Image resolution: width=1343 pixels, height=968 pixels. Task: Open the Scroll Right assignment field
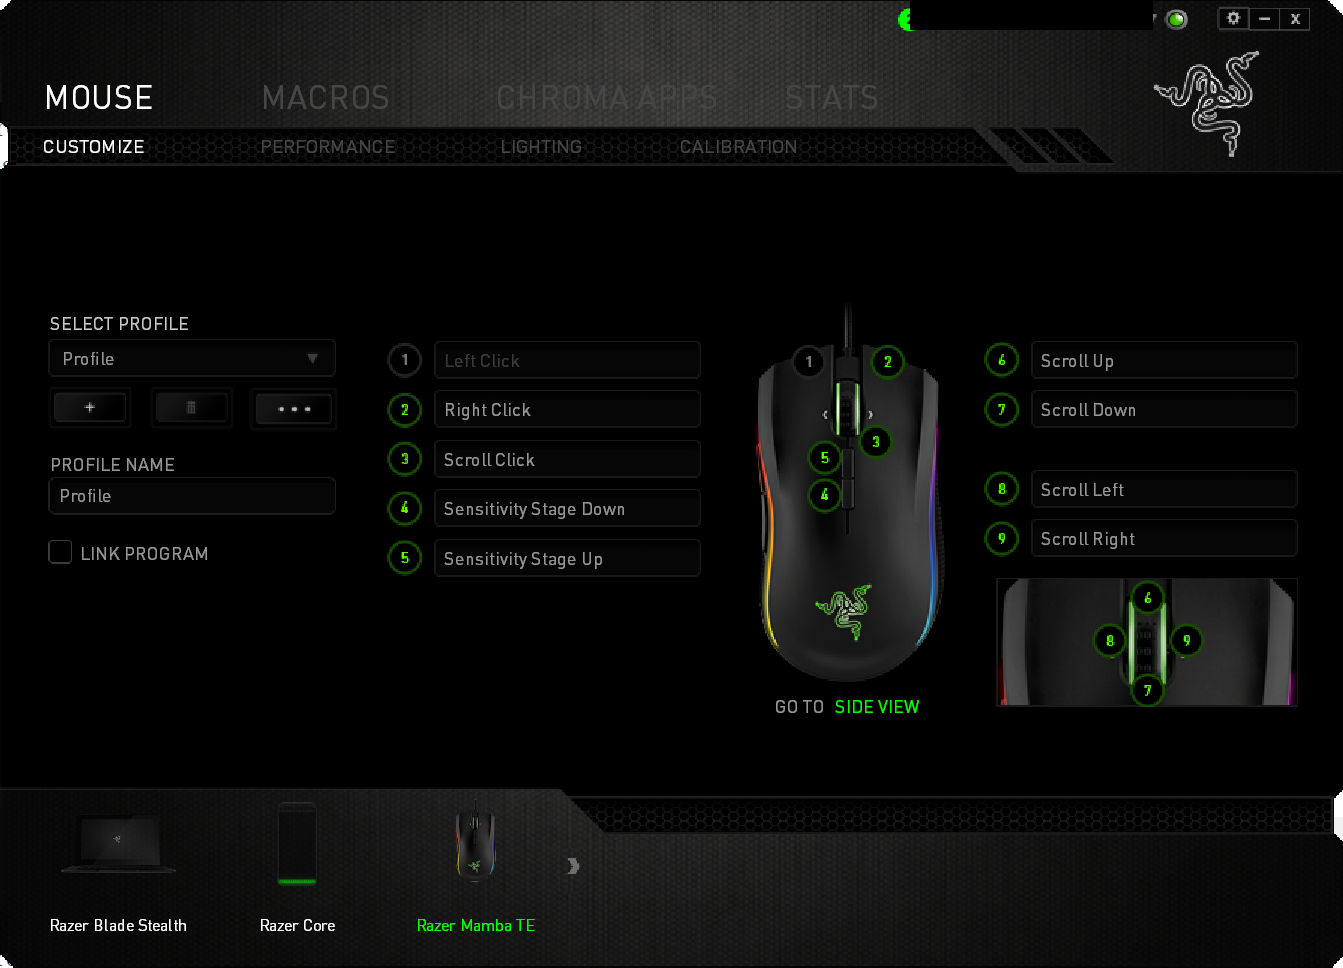1164,538
